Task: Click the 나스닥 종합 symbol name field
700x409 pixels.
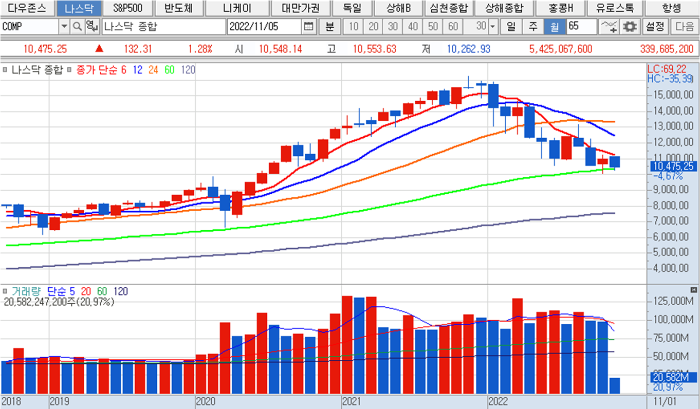Action: pos(164,26)
